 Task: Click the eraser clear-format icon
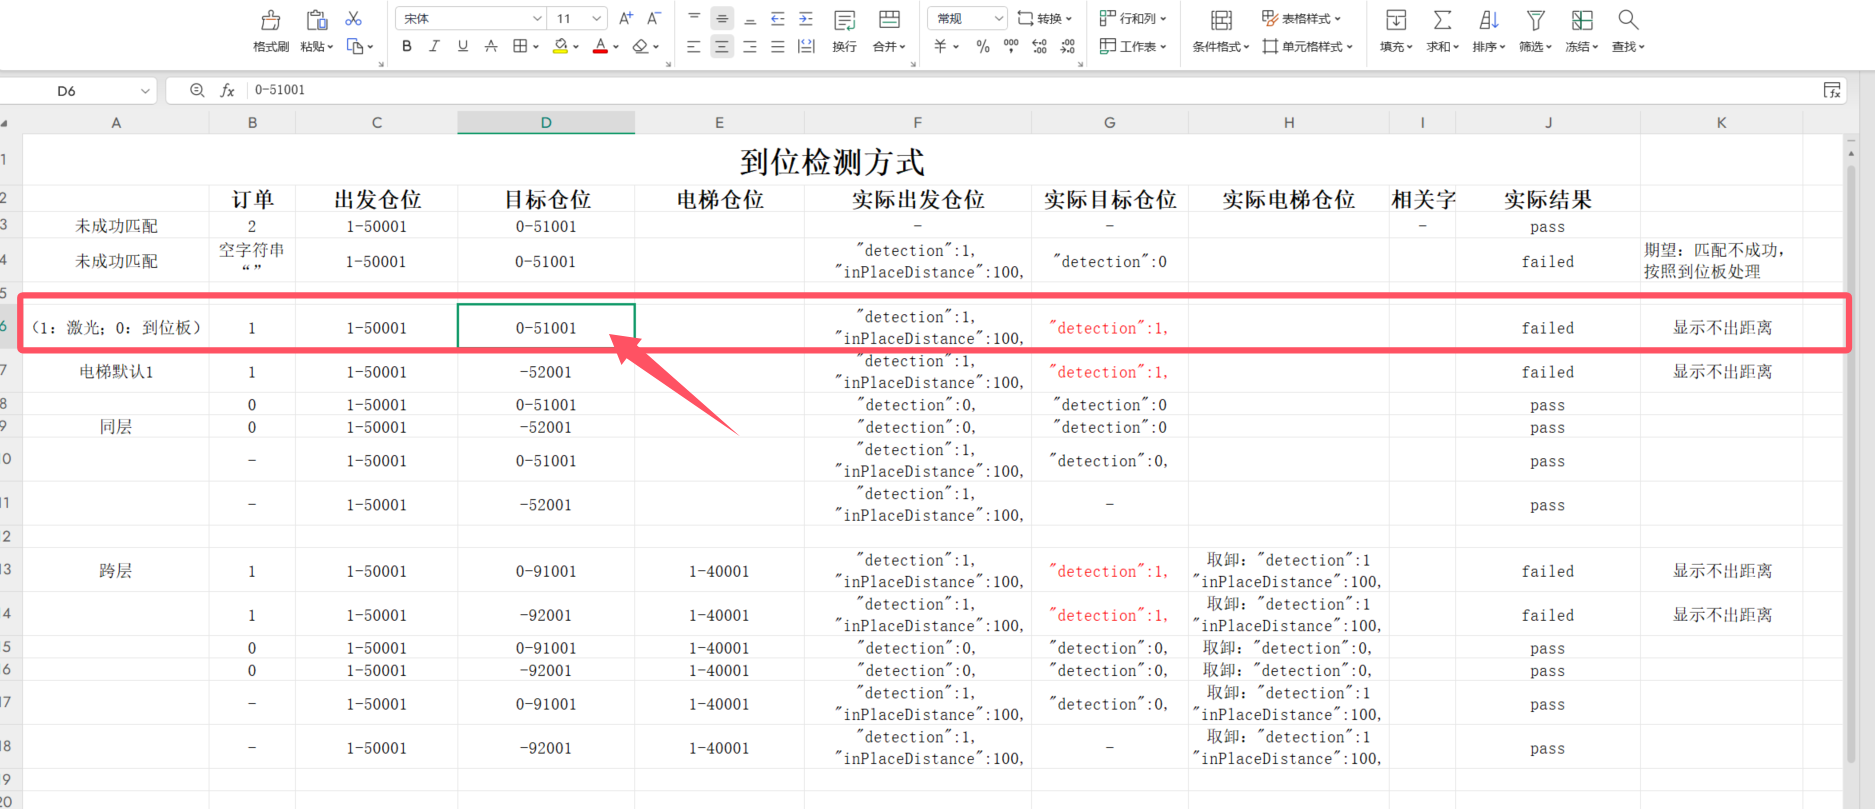[x=640, y=46]
